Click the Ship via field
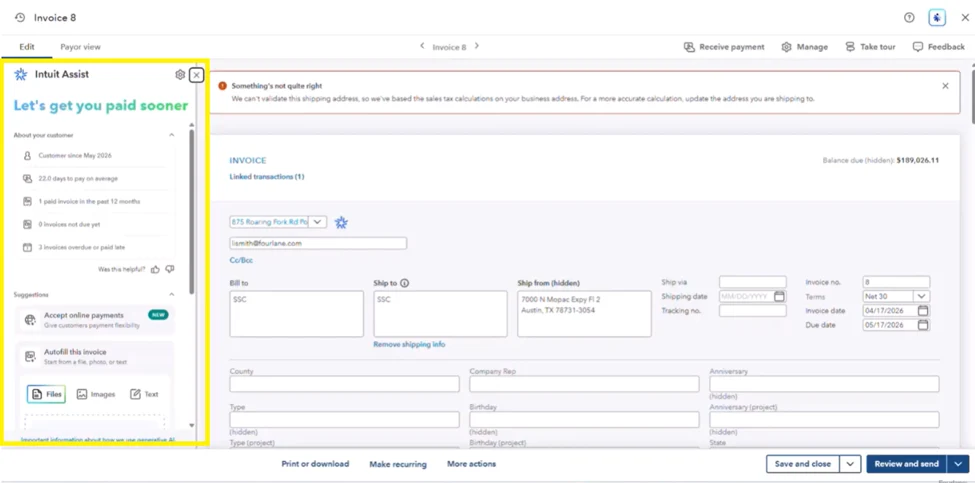975x483 pixels. [752, 282]
